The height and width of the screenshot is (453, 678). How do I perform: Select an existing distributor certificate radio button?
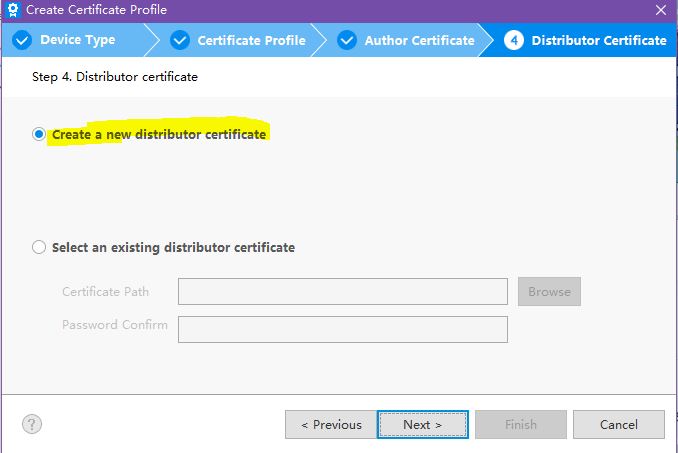[39, 247]
